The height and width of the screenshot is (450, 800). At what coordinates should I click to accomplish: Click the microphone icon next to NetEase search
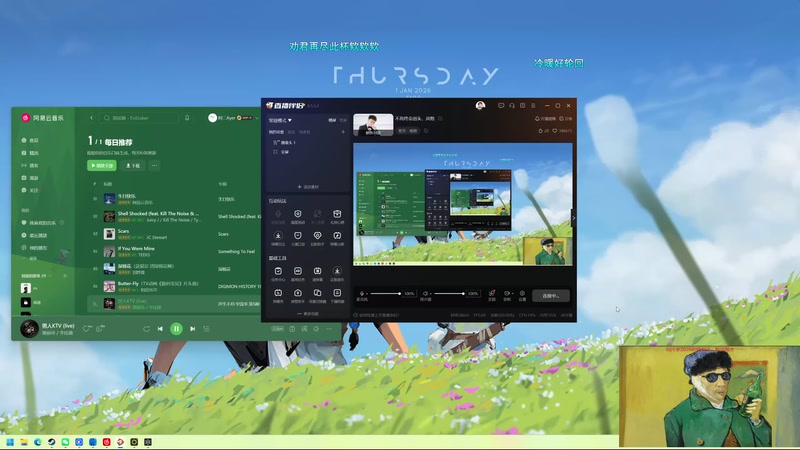pos(187,118)
